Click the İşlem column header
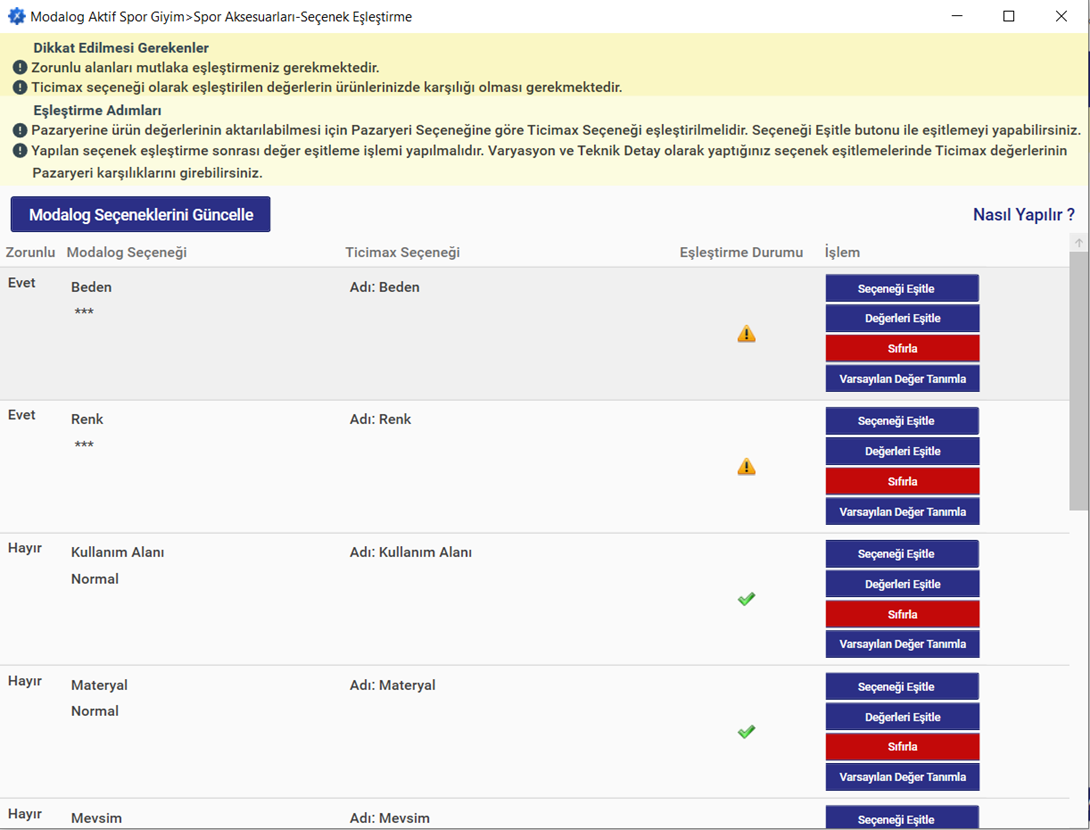 tap(842, 252)
